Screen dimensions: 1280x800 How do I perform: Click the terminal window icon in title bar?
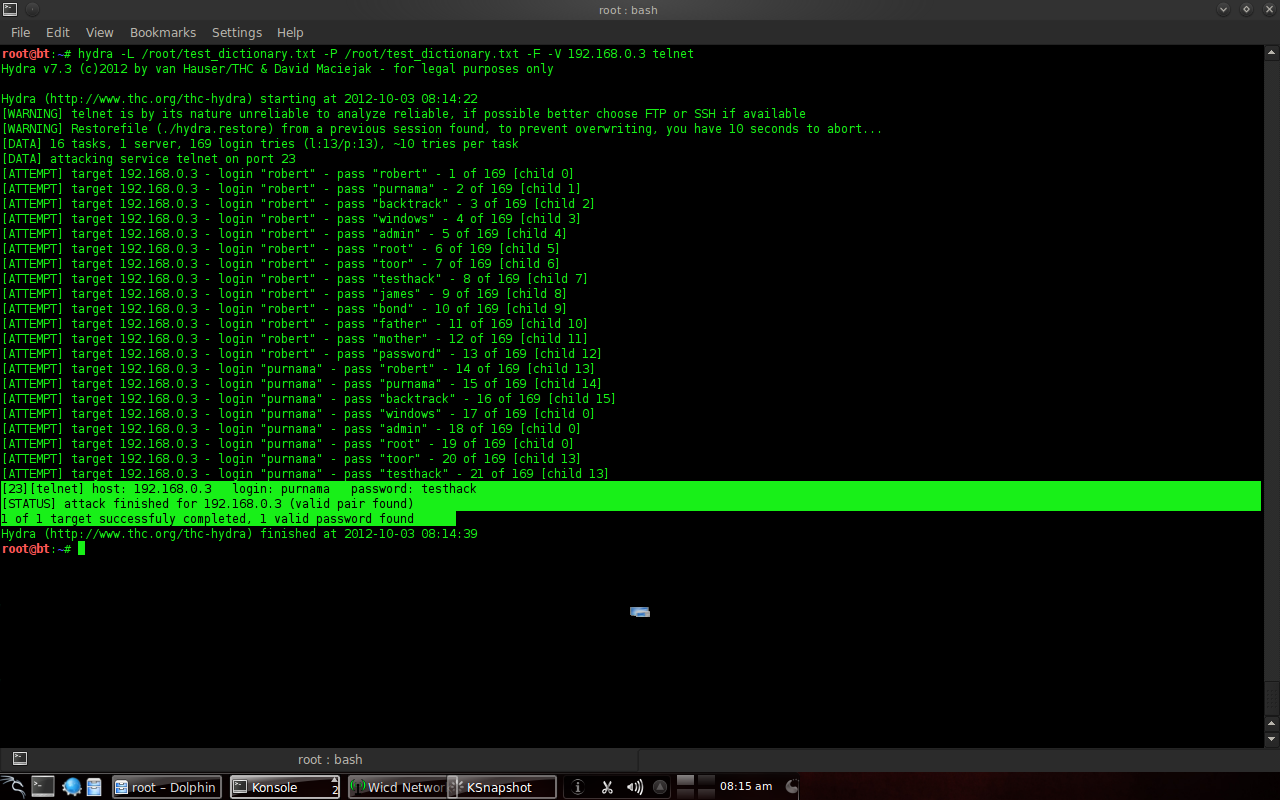click(10, 9)
